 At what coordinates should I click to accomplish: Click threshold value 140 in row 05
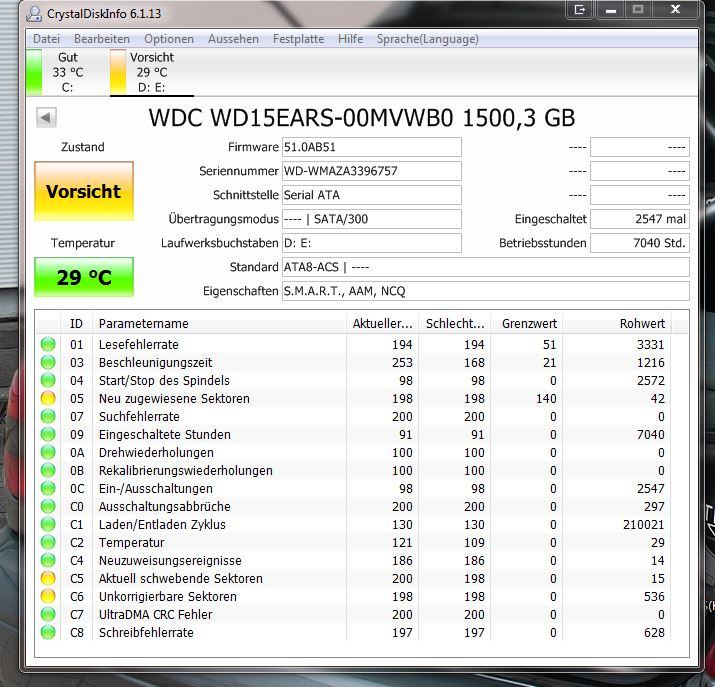click(546, 399)
